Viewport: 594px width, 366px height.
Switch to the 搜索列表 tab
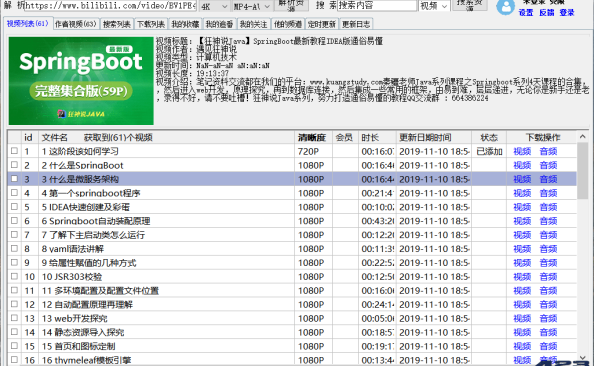(x=117, y=24)
